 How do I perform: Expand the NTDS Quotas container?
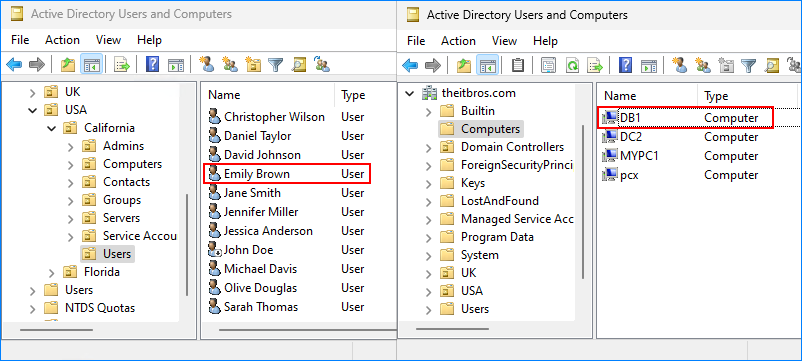click(x=33, y=308)
